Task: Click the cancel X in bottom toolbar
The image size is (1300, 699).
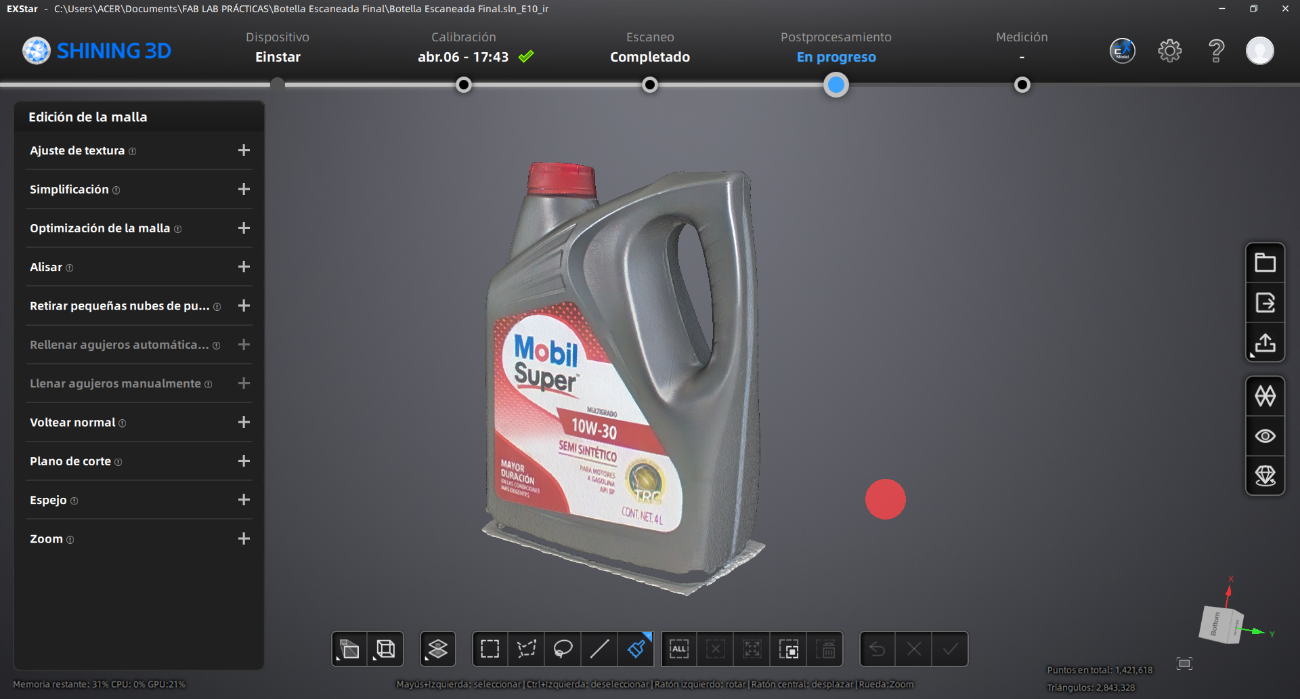Action: (x=913, y=649)
